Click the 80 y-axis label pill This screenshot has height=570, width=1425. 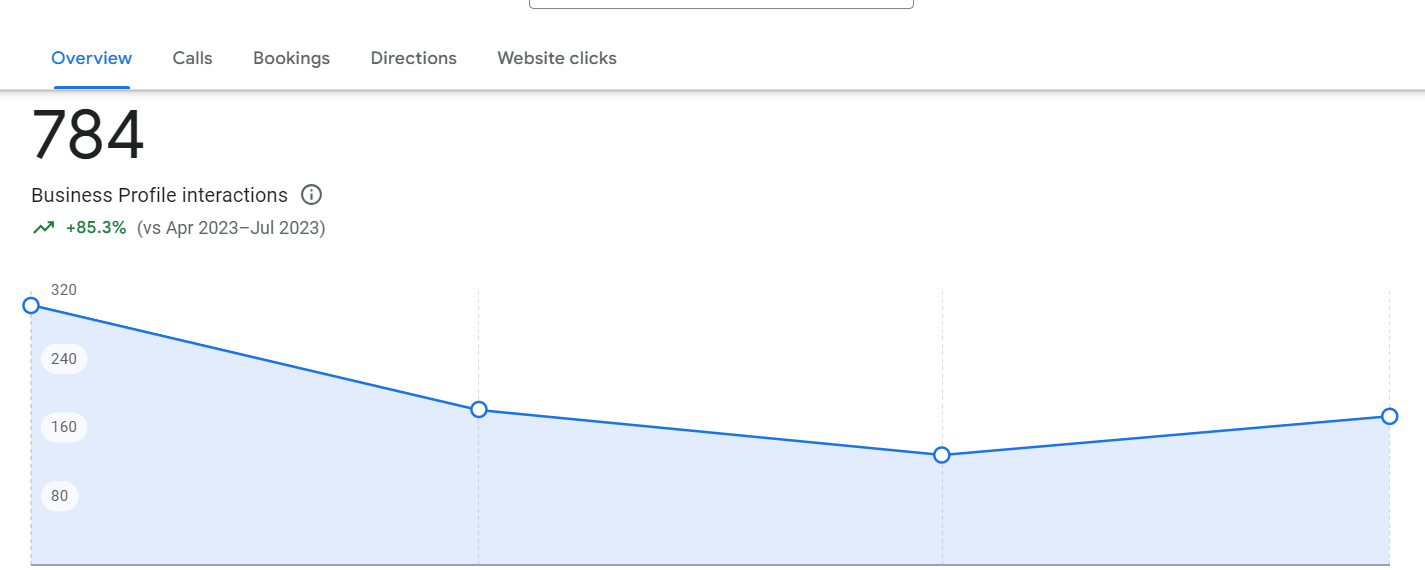tap(60, 496)
